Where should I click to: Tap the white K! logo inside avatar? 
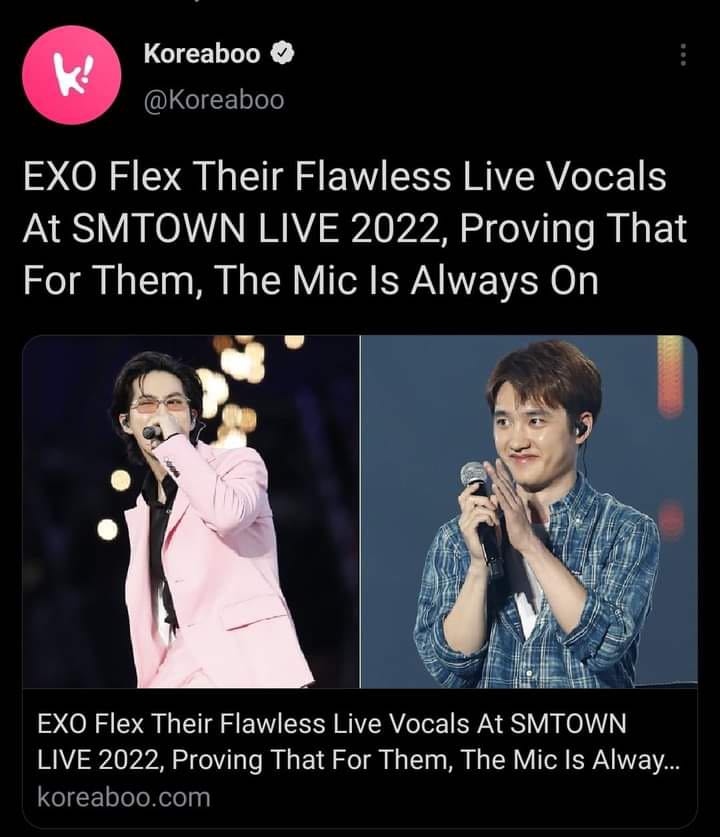pyautogui.click(x=72, y=75)
